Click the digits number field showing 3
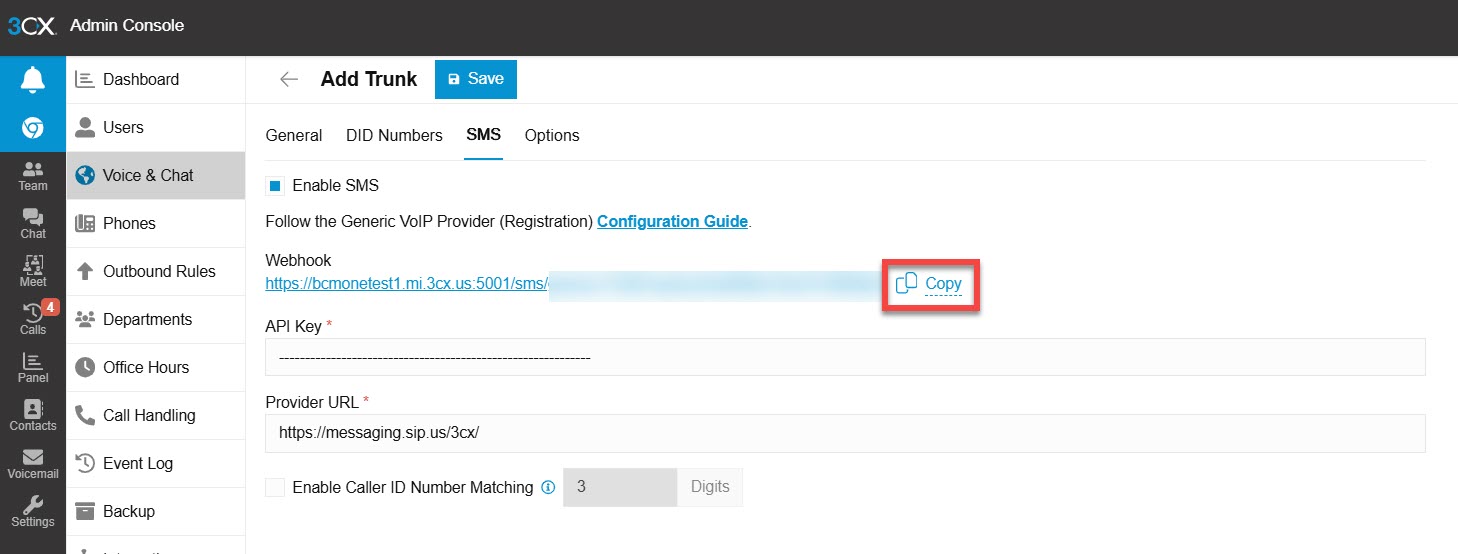 point(621,487)
